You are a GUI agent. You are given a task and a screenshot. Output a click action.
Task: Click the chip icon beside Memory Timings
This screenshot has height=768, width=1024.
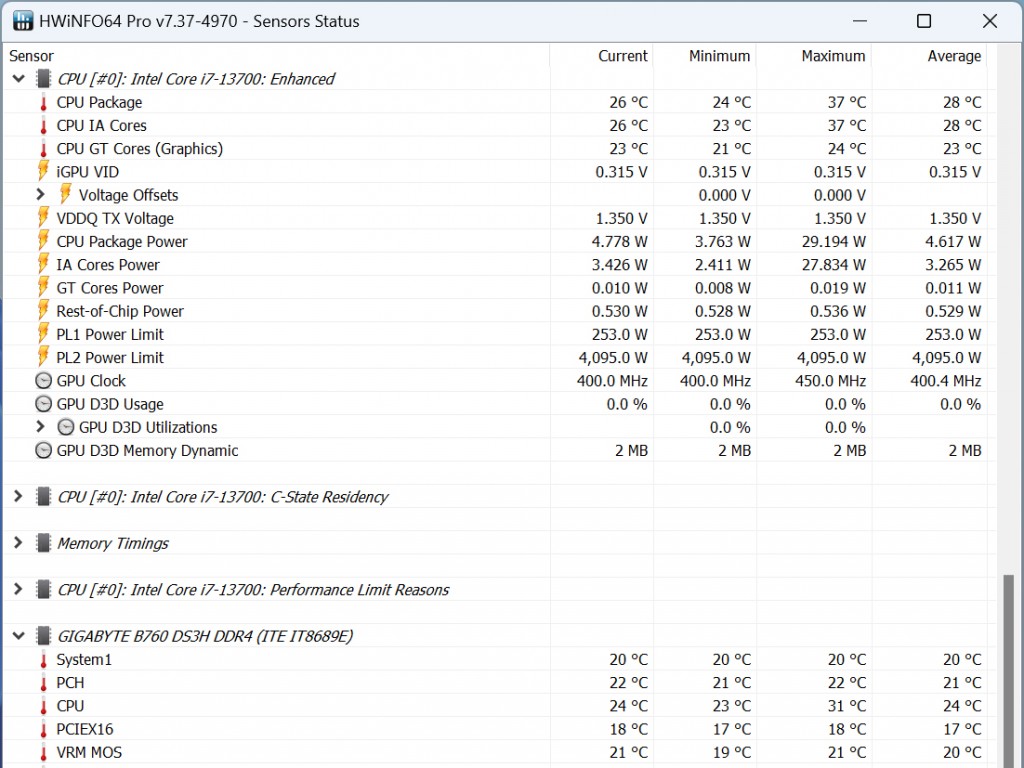pyautogui.click(x=43, y=543)
